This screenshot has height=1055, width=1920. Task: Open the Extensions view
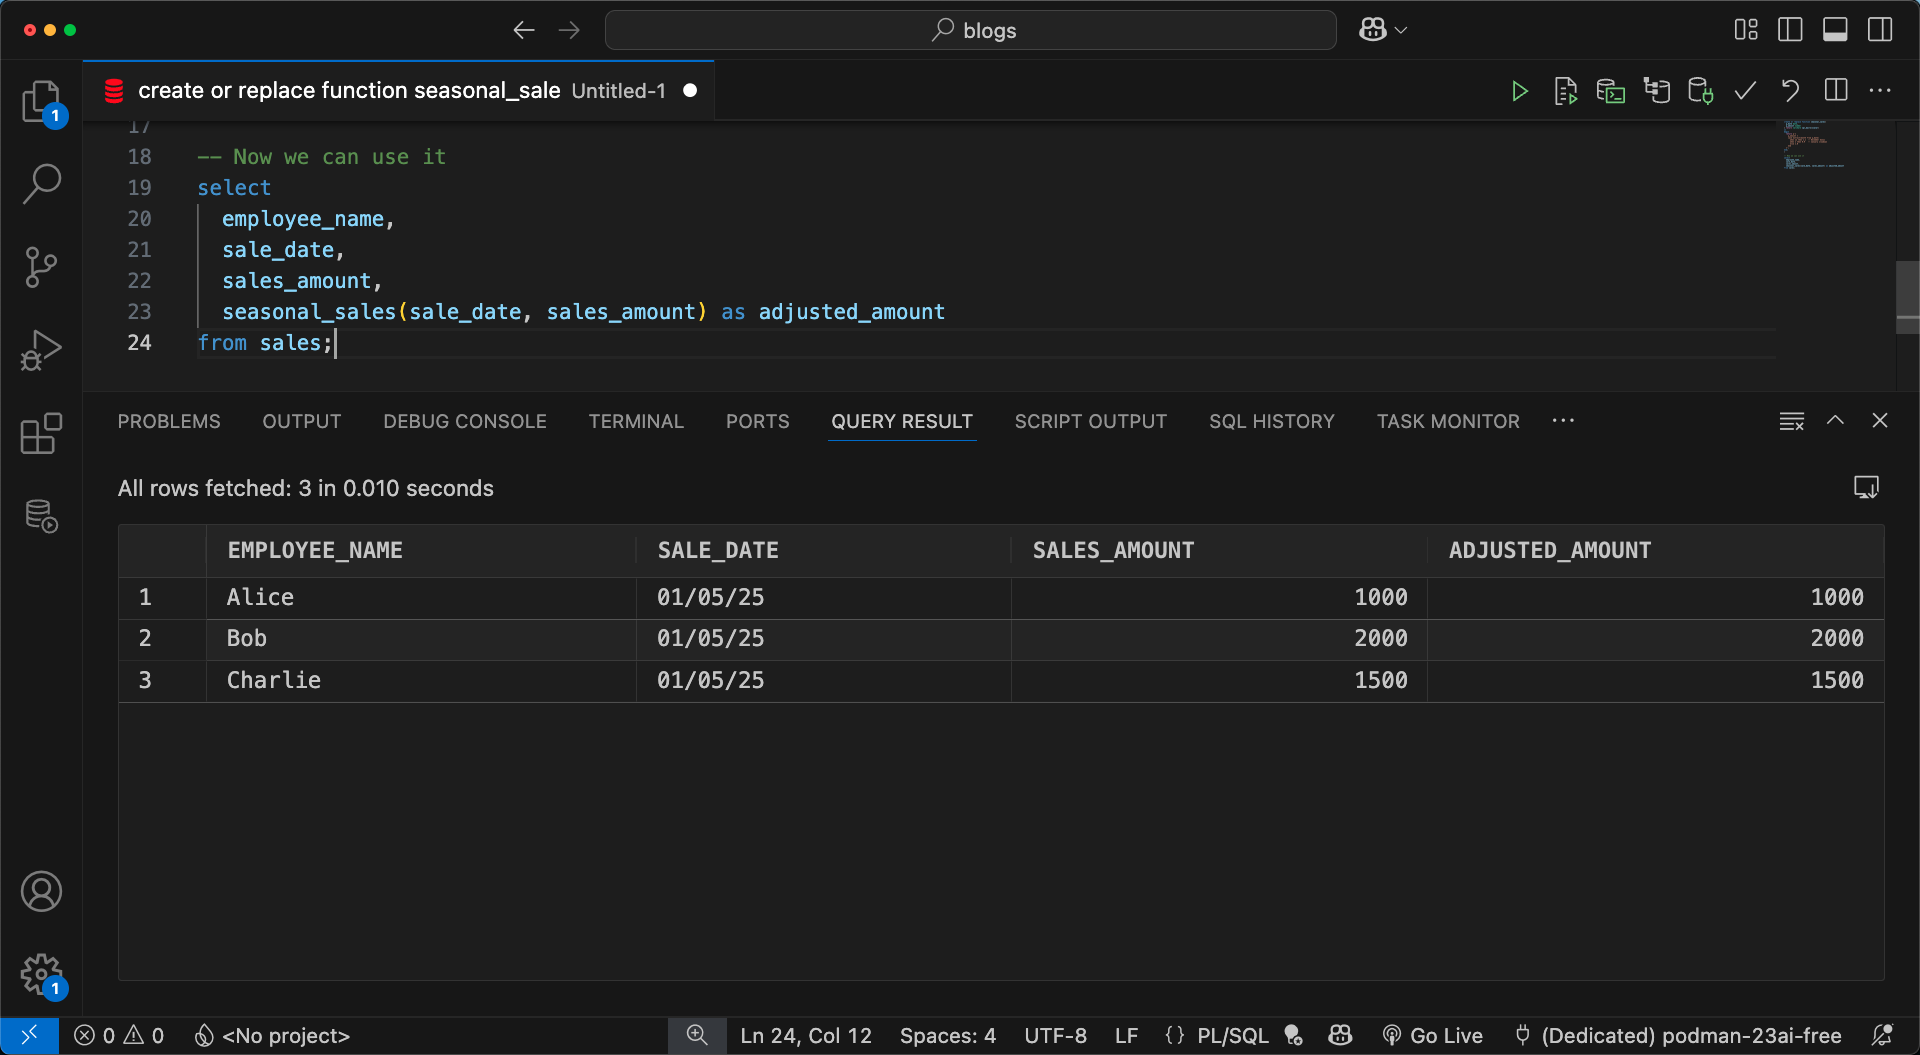pos(41,433)
